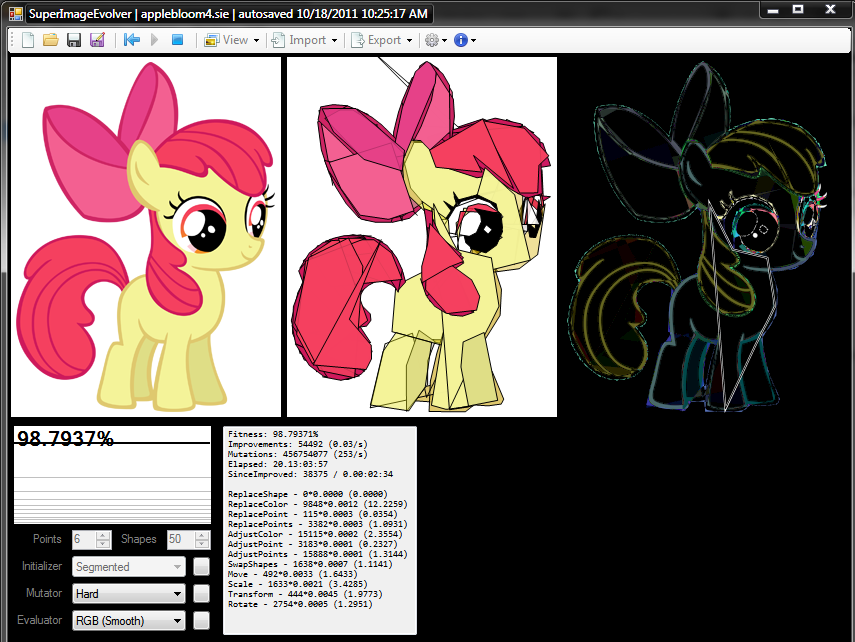Click the 'Rotate - 2754' stats line
This screenshot has width=855, height=642.
[300, 604]
